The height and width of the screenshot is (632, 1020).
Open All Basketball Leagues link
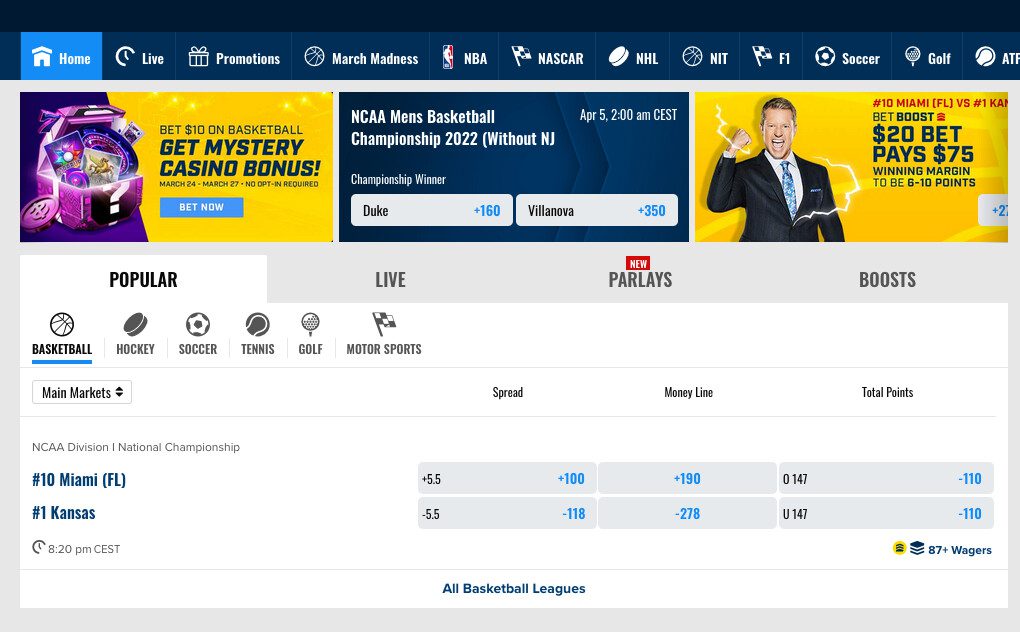(x=514, y=588)
